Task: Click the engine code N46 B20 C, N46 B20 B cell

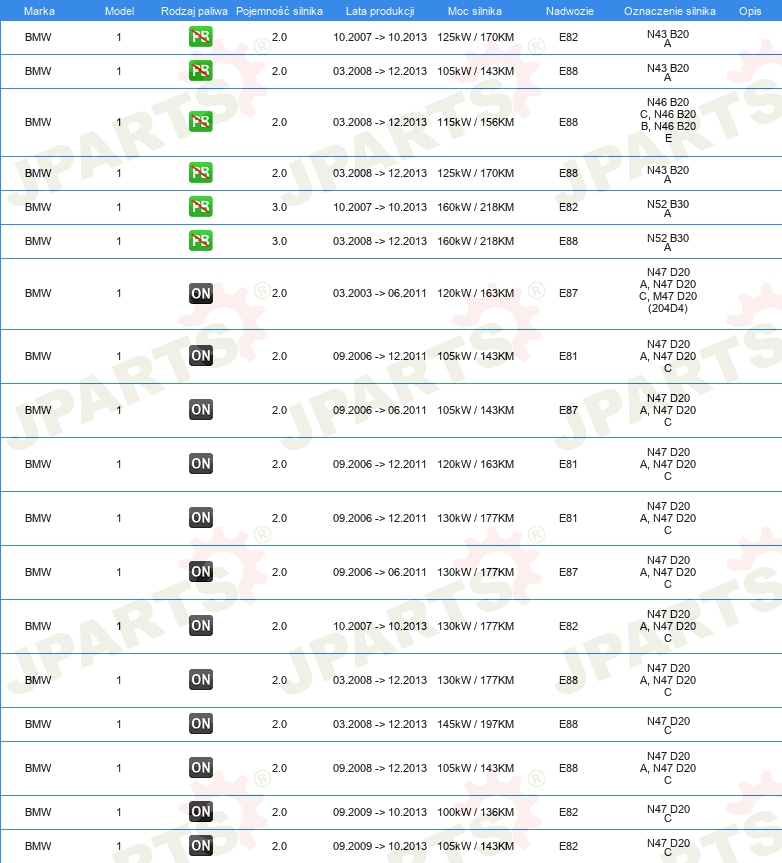Action: coord(668,120)
